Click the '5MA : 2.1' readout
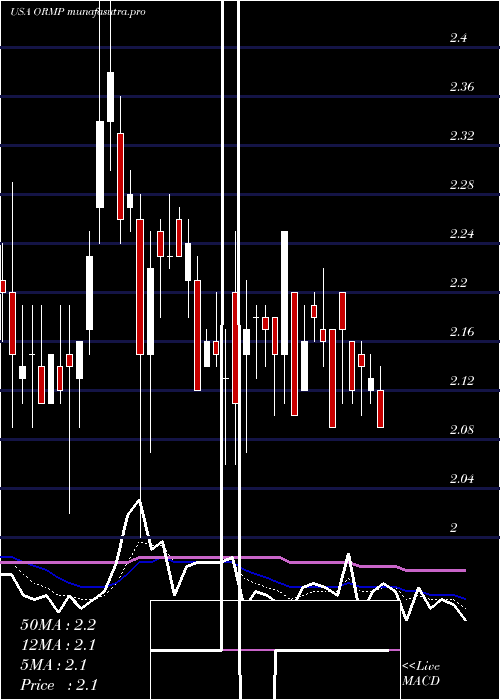The width and height of the screenshot is (500, 700). tap(54, 665)
